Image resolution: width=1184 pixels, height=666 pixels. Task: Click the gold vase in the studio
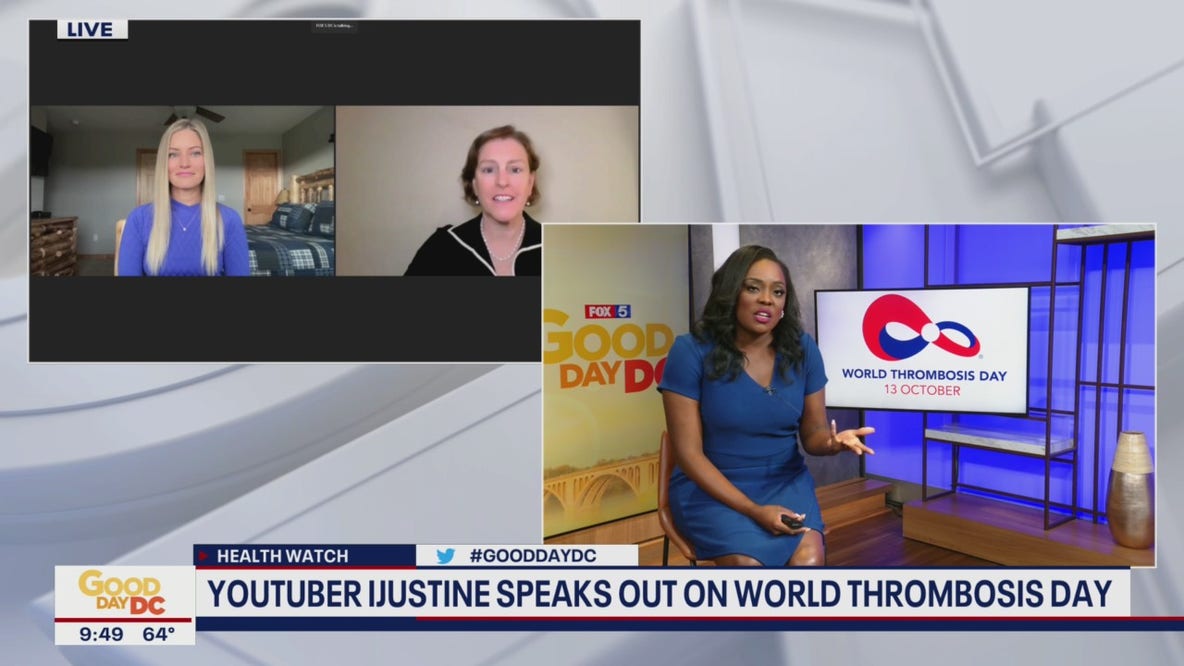click(1130, 489)
